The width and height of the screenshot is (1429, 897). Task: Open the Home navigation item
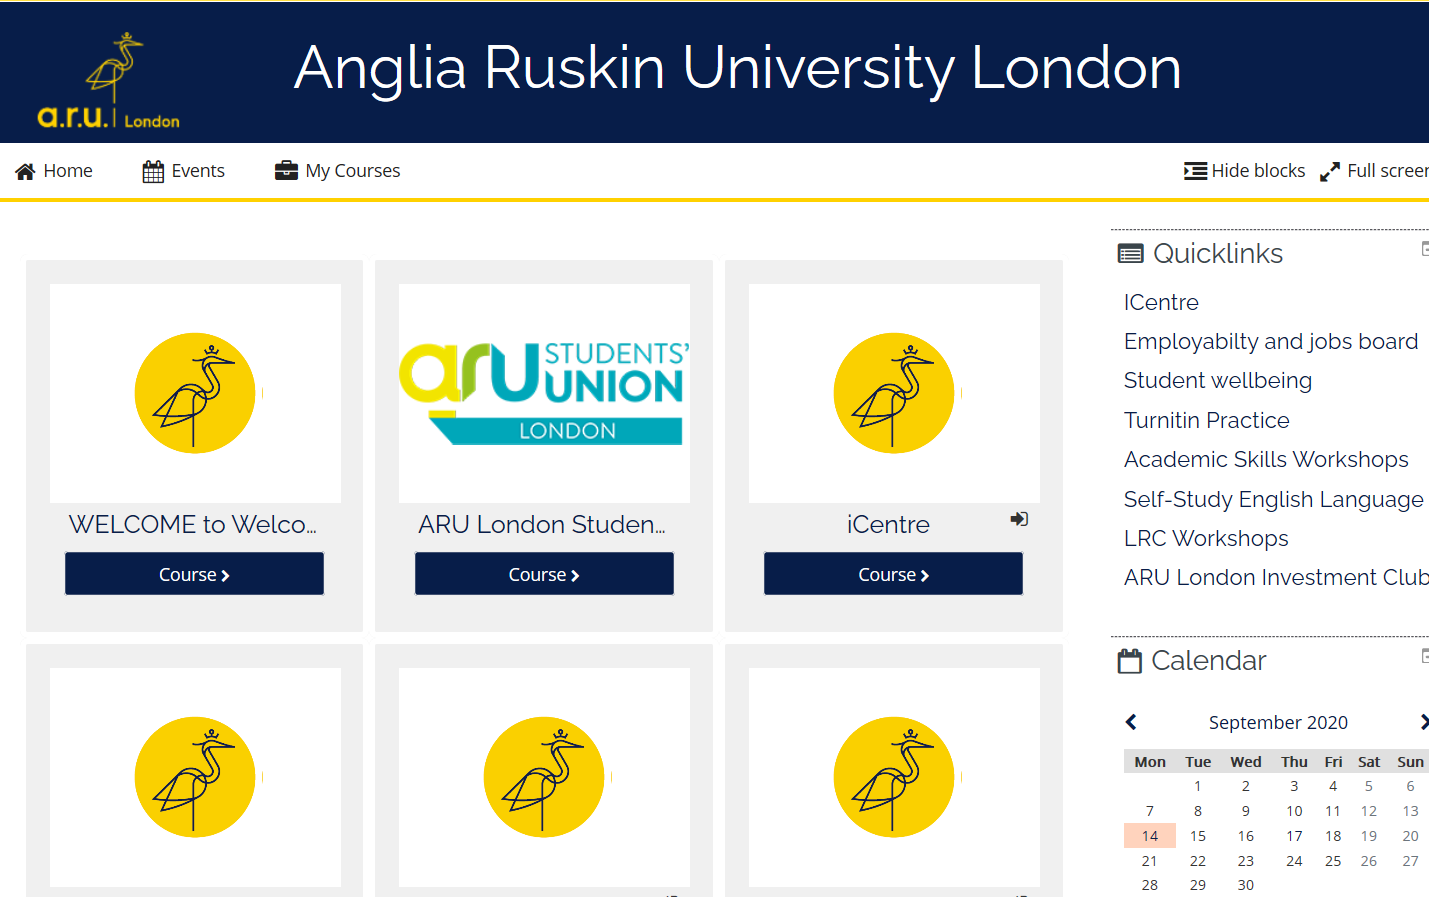coord(54,171)
